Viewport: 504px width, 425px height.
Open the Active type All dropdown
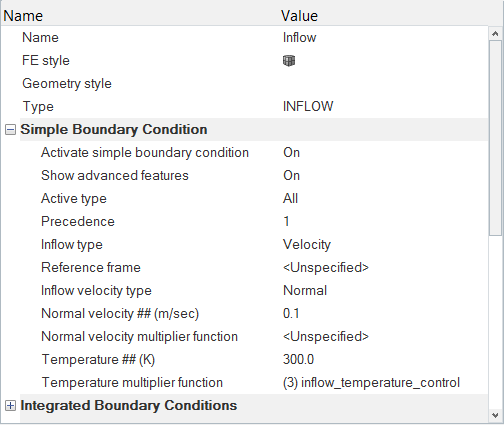coord(290,199)
